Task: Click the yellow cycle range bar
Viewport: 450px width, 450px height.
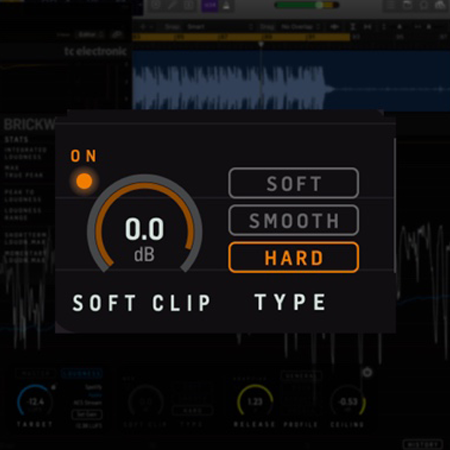Action: (x=241, y=37)
